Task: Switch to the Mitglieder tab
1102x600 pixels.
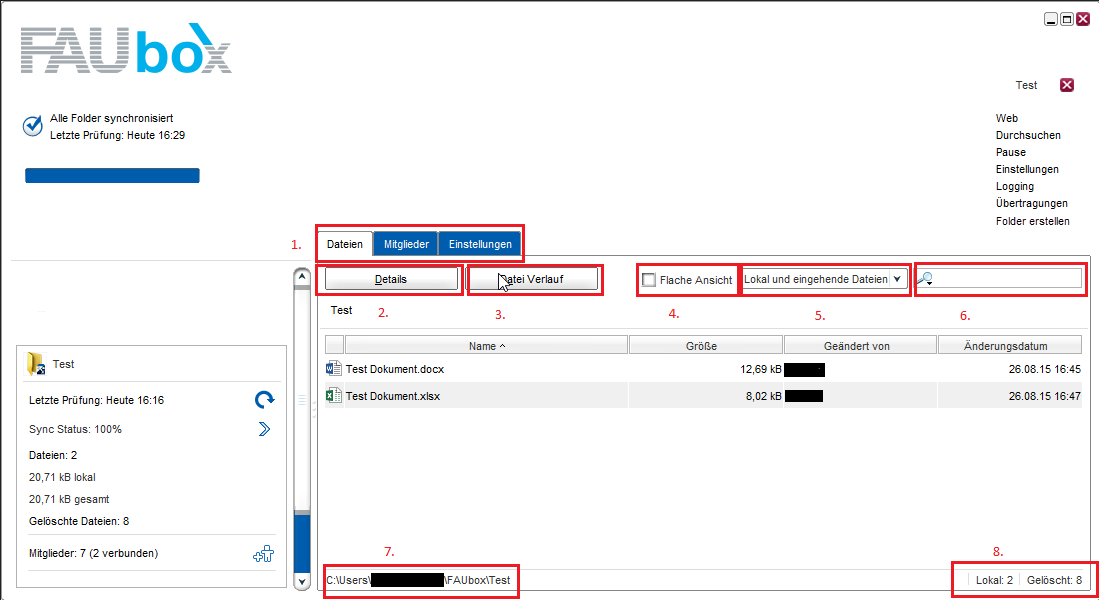Action: [x=406, y=244]
